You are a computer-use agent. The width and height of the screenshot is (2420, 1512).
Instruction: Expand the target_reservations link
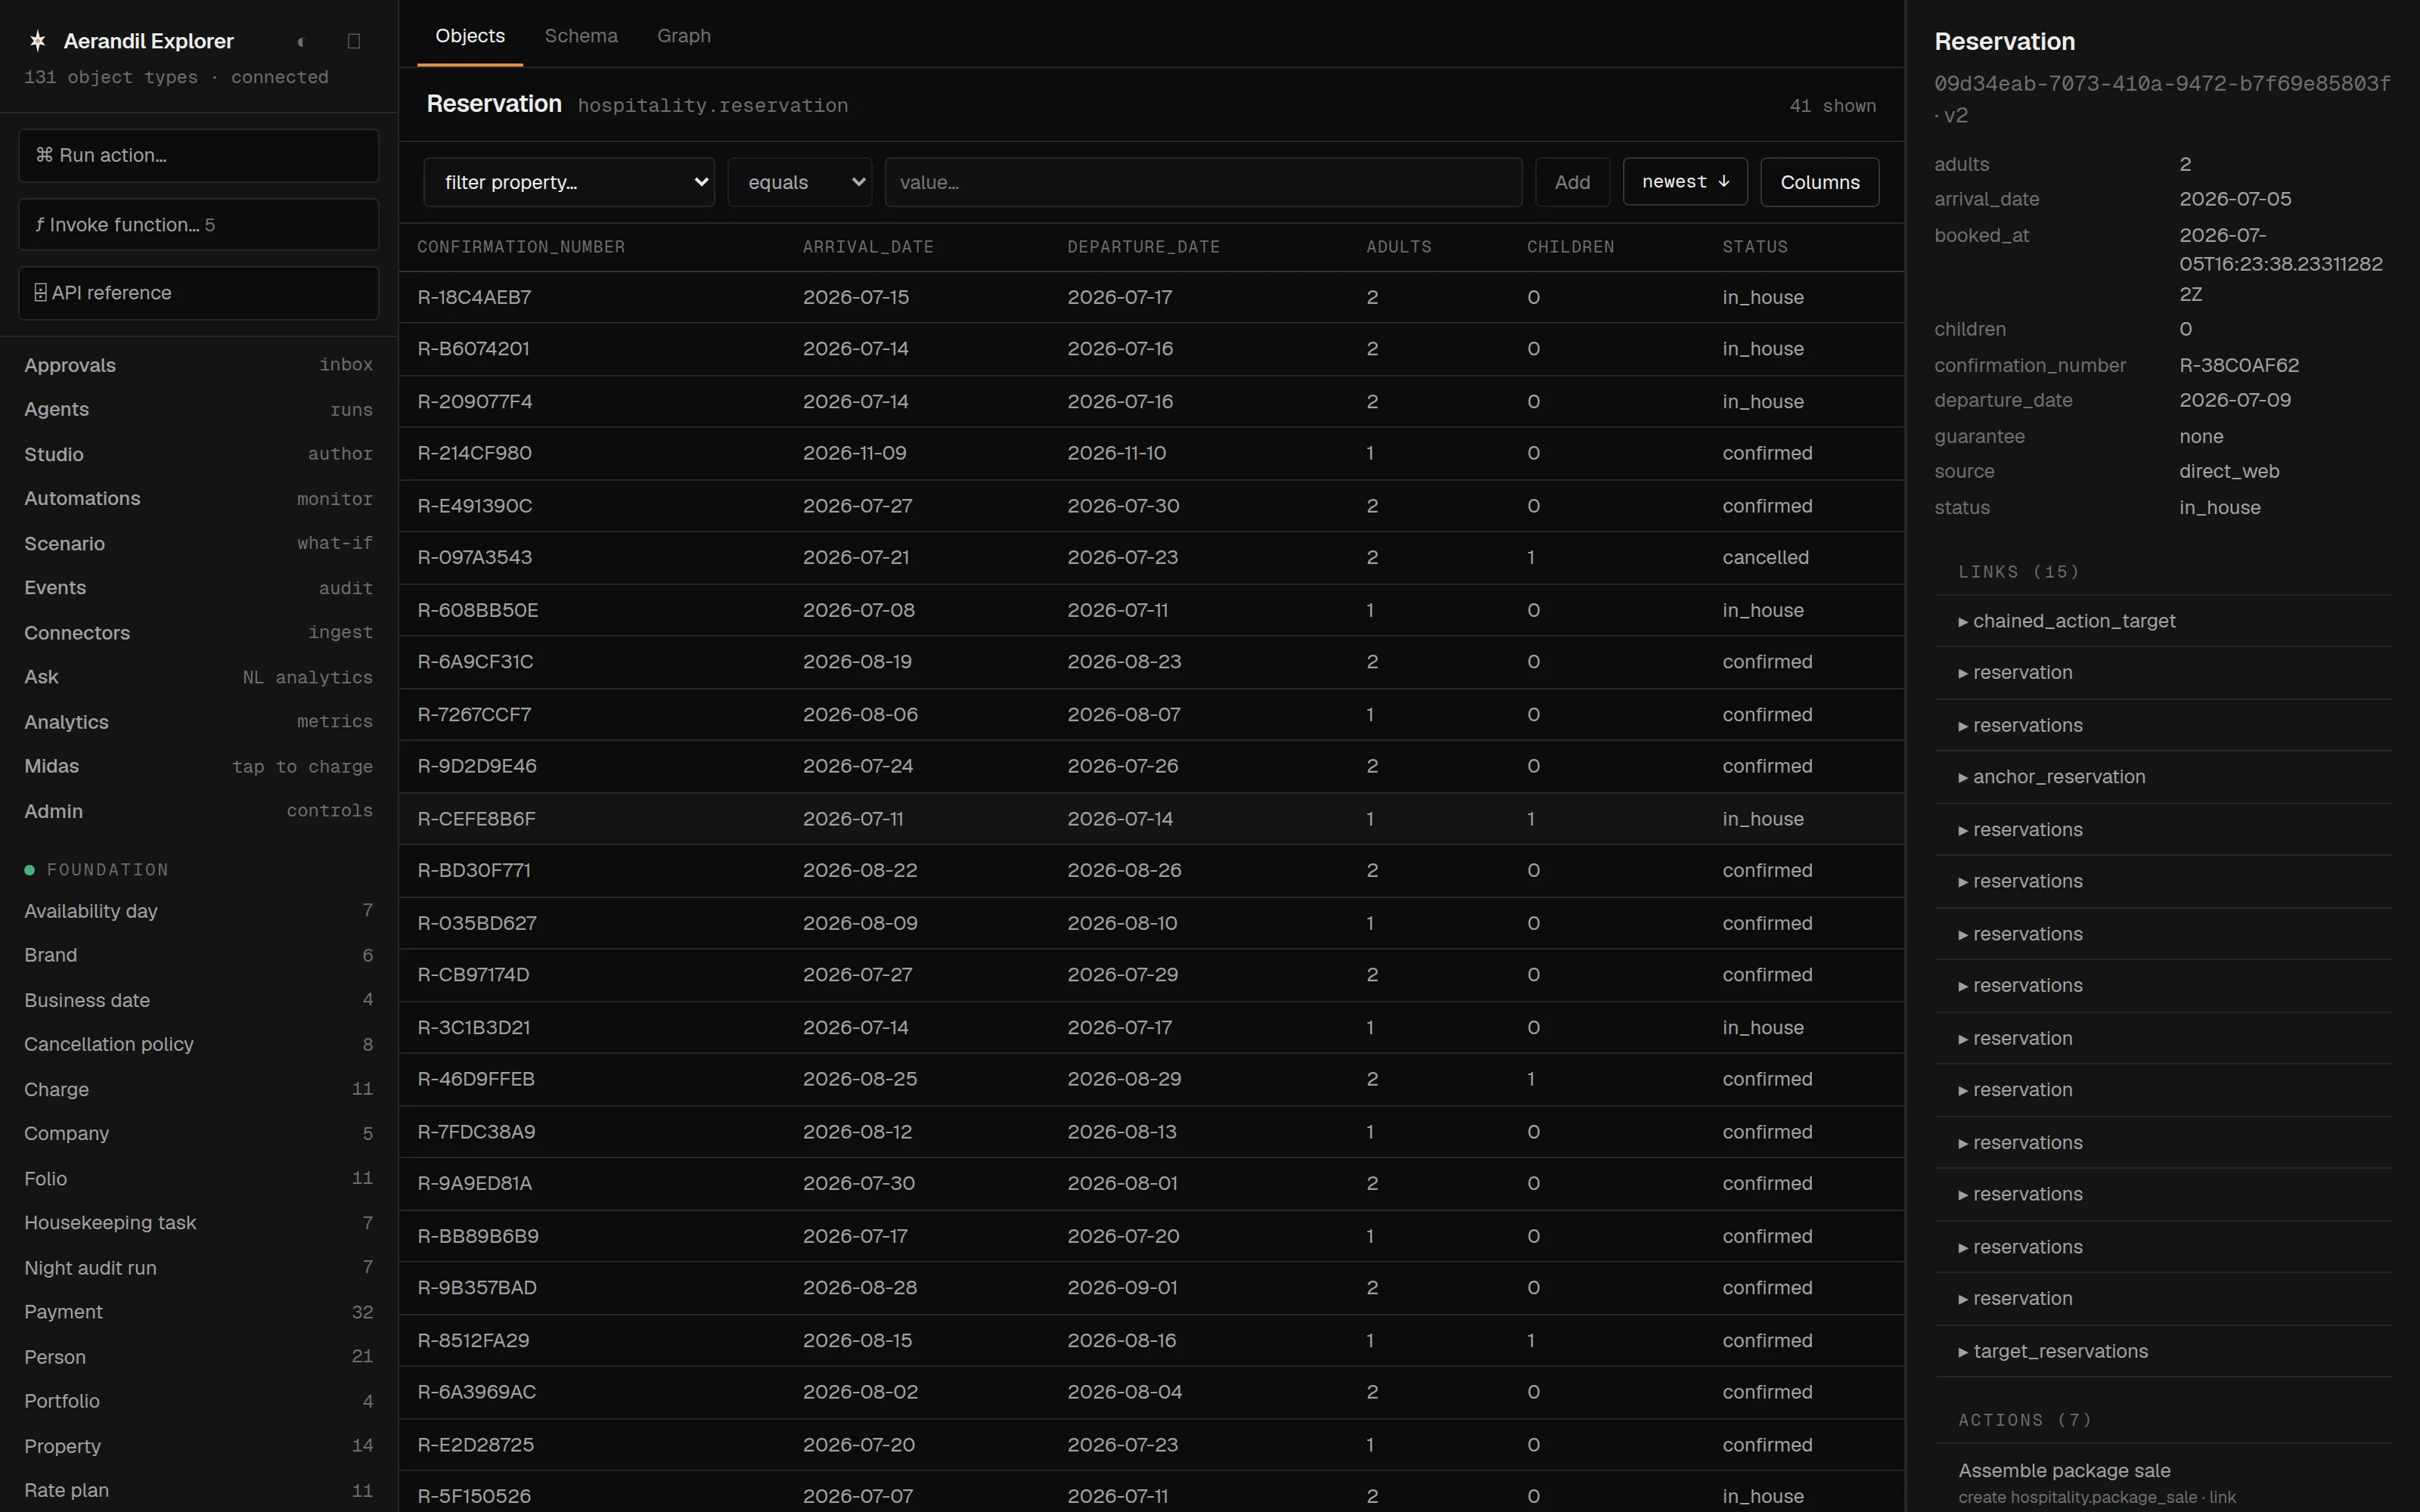[x=2163, y=1351]
